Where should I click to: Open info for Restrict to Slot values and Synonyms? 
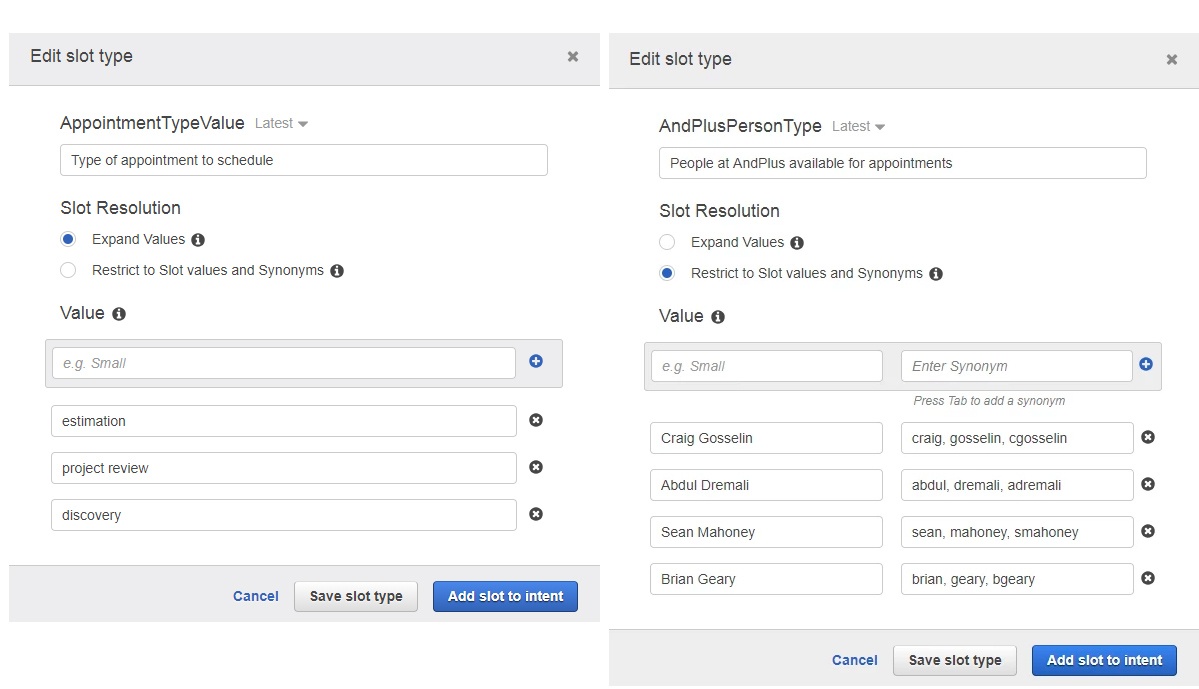[x=337, y=270]
